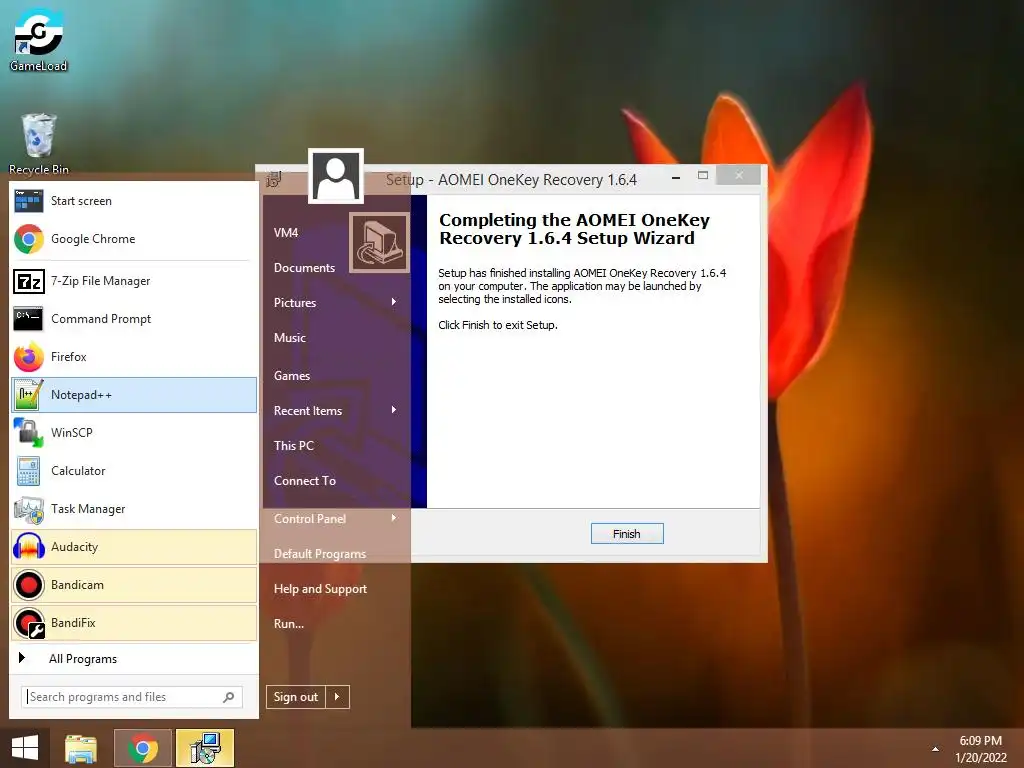Click the Search programs and files box
1024x768 pixels.
132,697
